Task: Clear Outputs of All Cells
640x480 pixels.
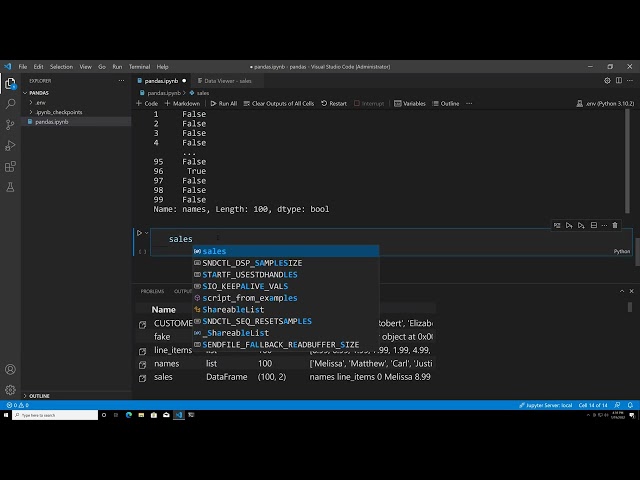Action: (x=279, y=104)
